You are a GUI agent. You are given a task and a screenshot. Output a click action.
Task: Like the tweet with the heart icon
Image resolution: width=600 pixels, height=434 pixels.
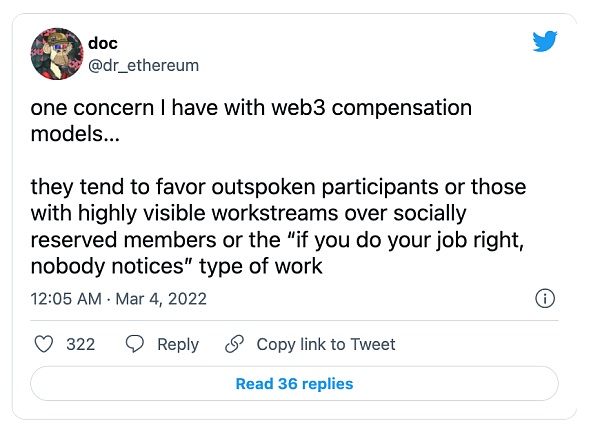coord(43,344)
